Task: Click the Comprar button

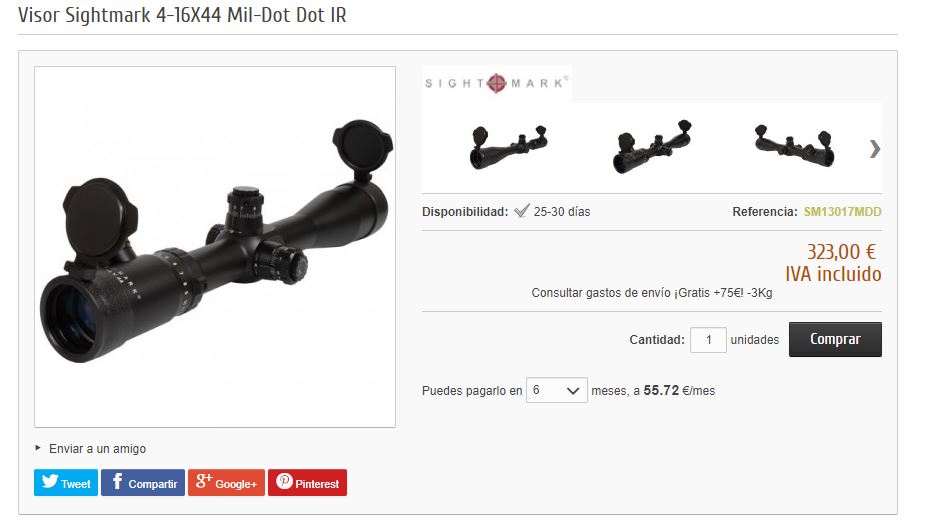Action: [x=835, y=339]
